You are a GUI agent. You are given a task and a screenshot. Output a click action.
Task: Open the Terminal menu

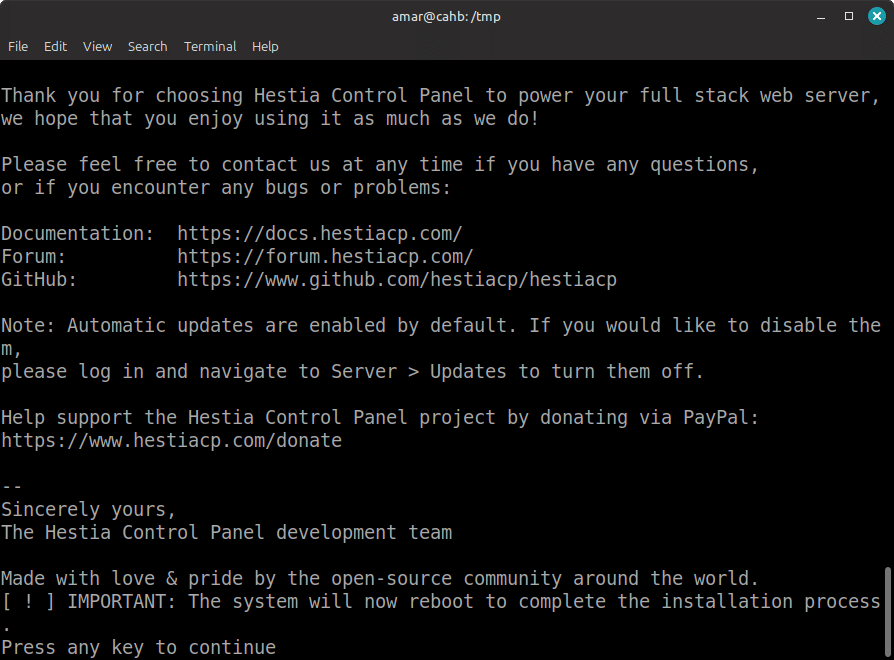[x=210, y=47]
